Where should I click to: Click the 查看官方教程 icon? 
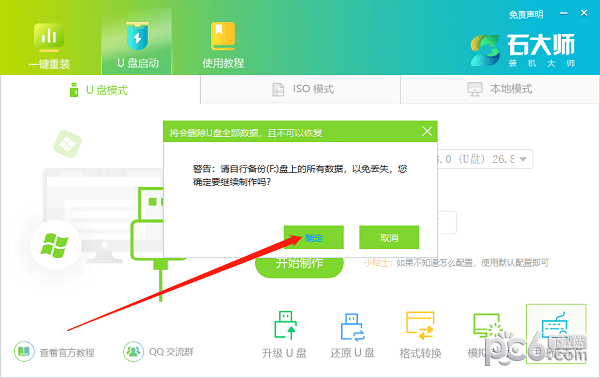(24, 351)
